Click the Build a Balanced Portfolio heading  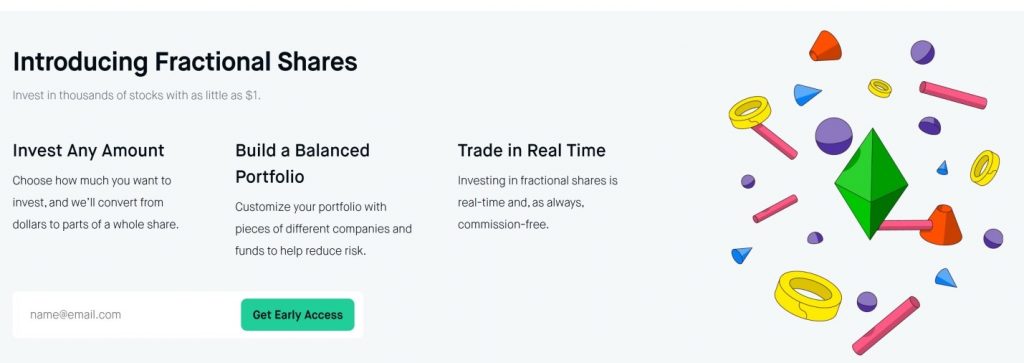(x=302, y=164)
